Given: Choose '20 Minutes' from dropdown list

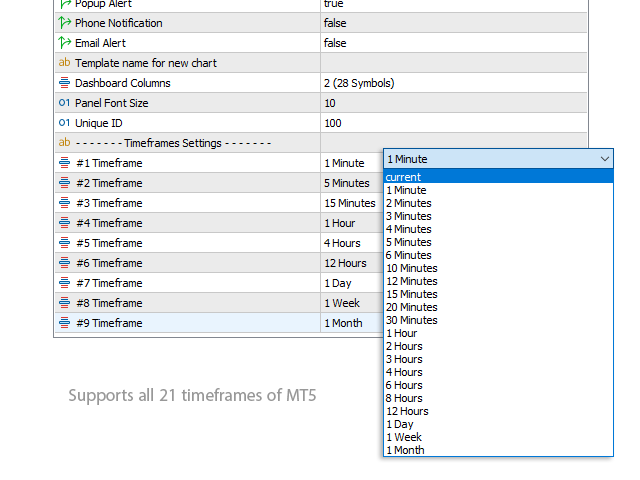Looking at the screenshot, I should click(x=498, y=307).
